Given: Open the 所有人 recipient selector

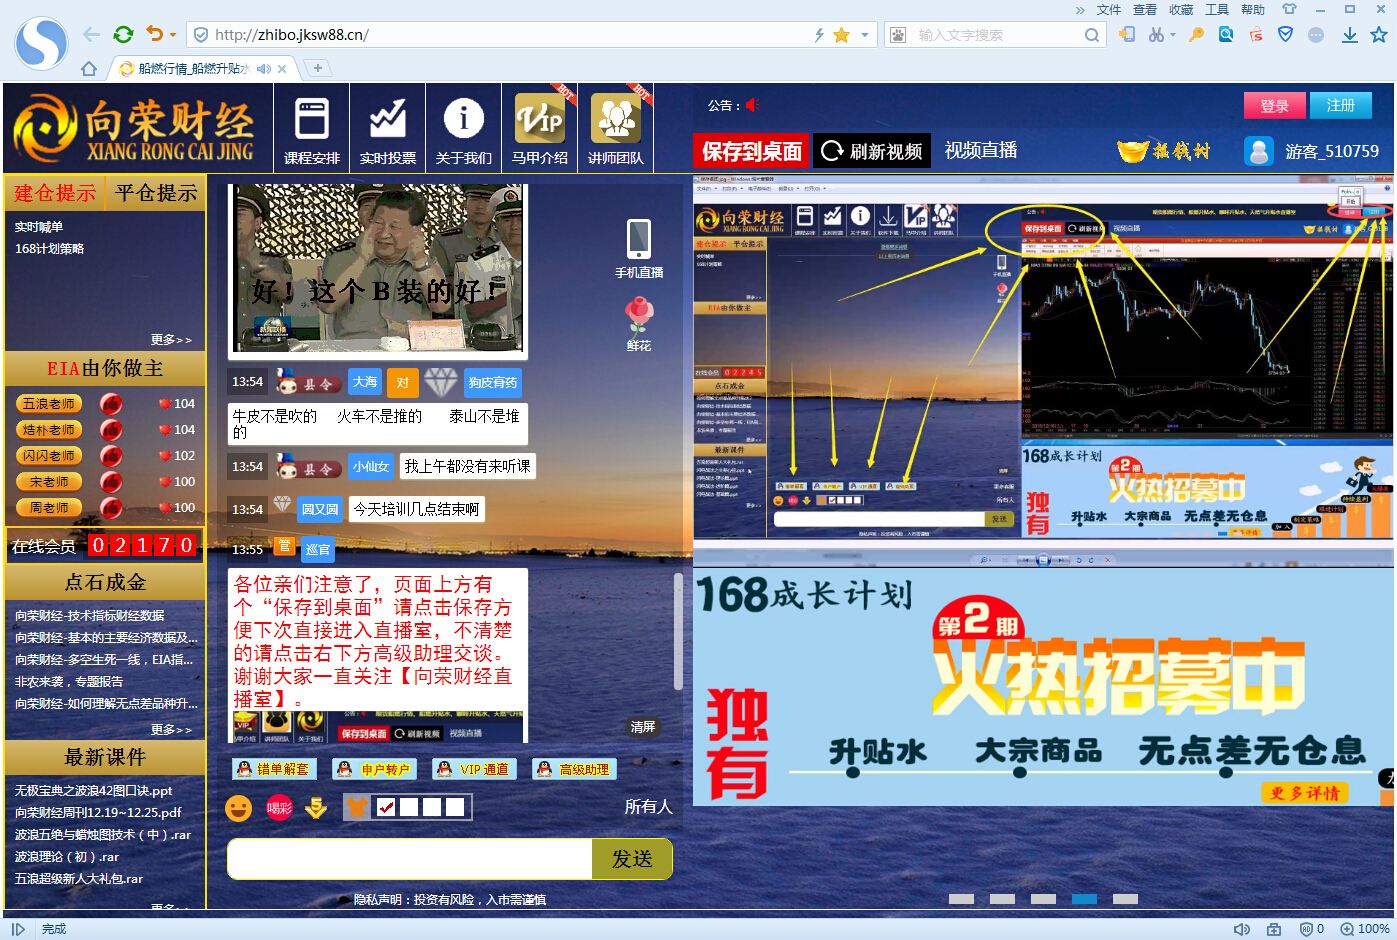Looking at the screenshot, I should coord(648,807).
